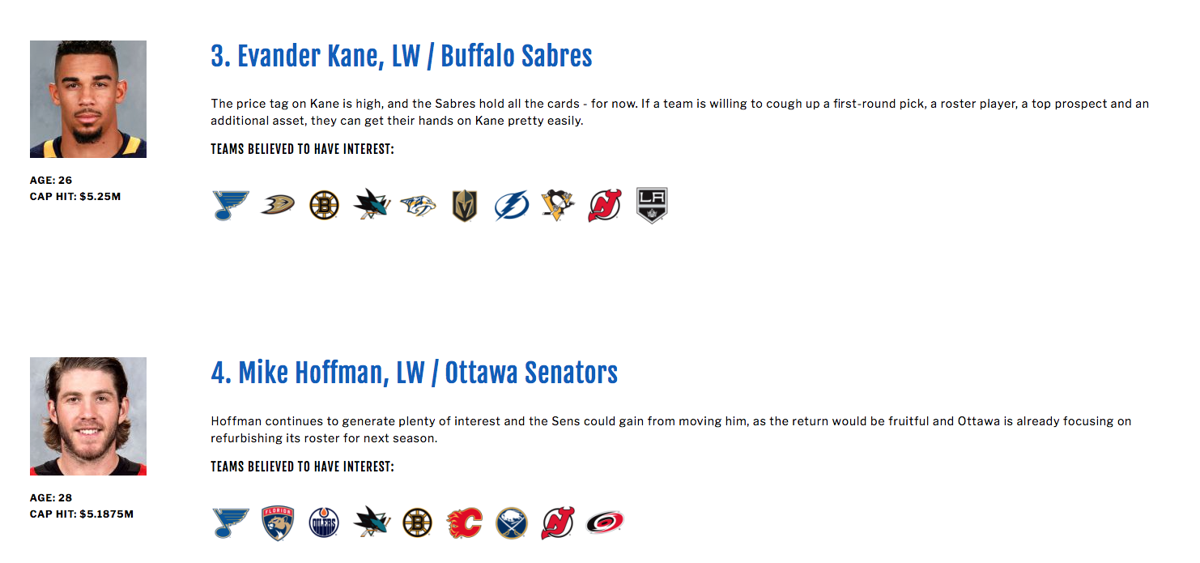Select the Buffalo Sabres logo in Hoffman's list
This screenshot has width=1200, height=563.
(511, 522)
